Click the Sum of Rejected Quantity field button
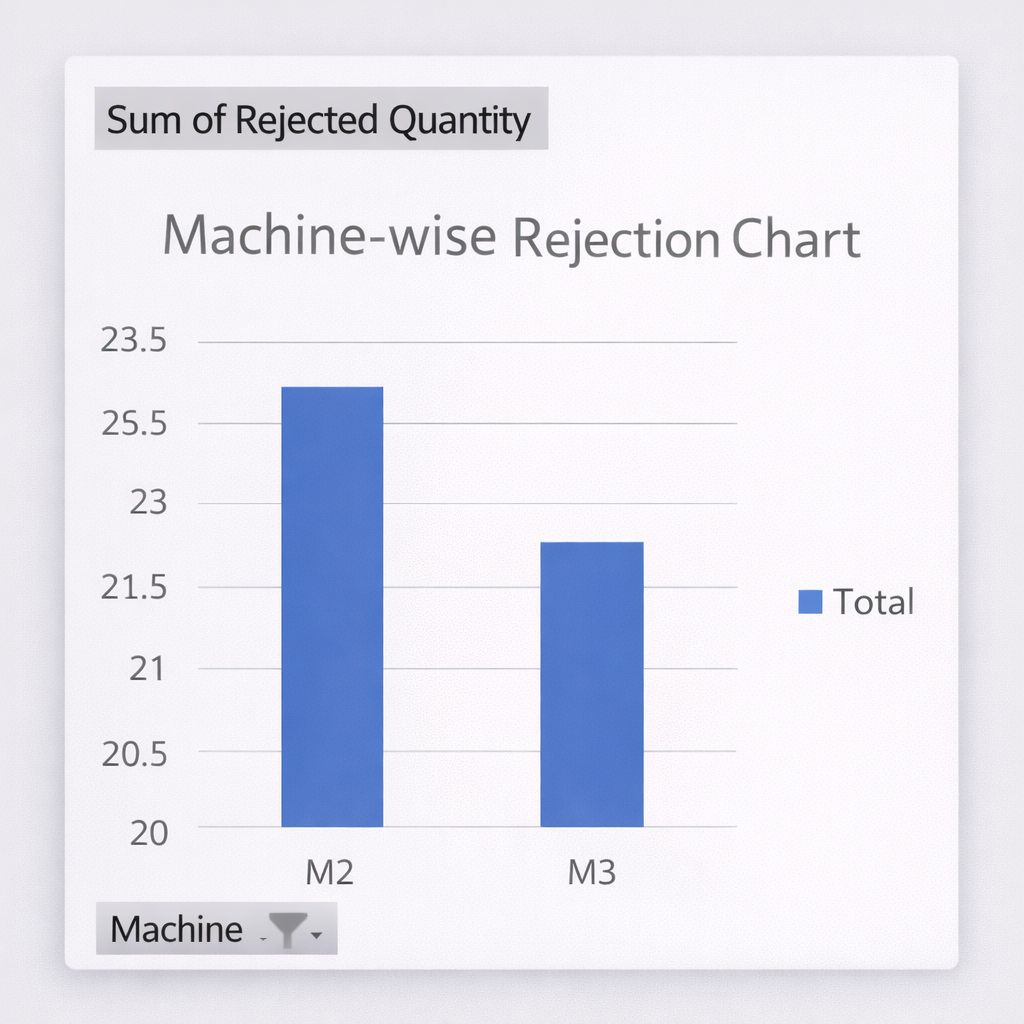 click(320, 120)
